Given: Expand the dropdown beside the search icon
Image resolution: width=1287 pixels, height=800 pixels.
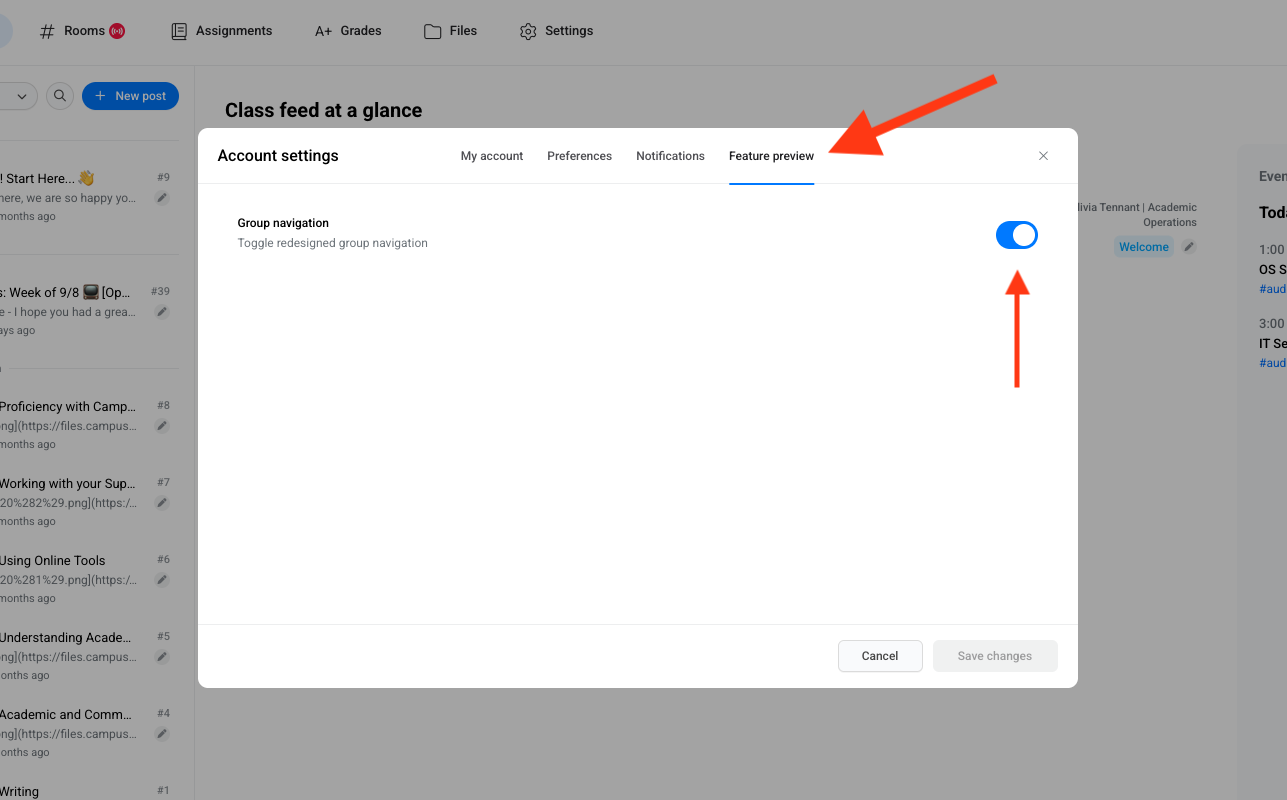Looking at the screenshot, I should pos(21,96).
